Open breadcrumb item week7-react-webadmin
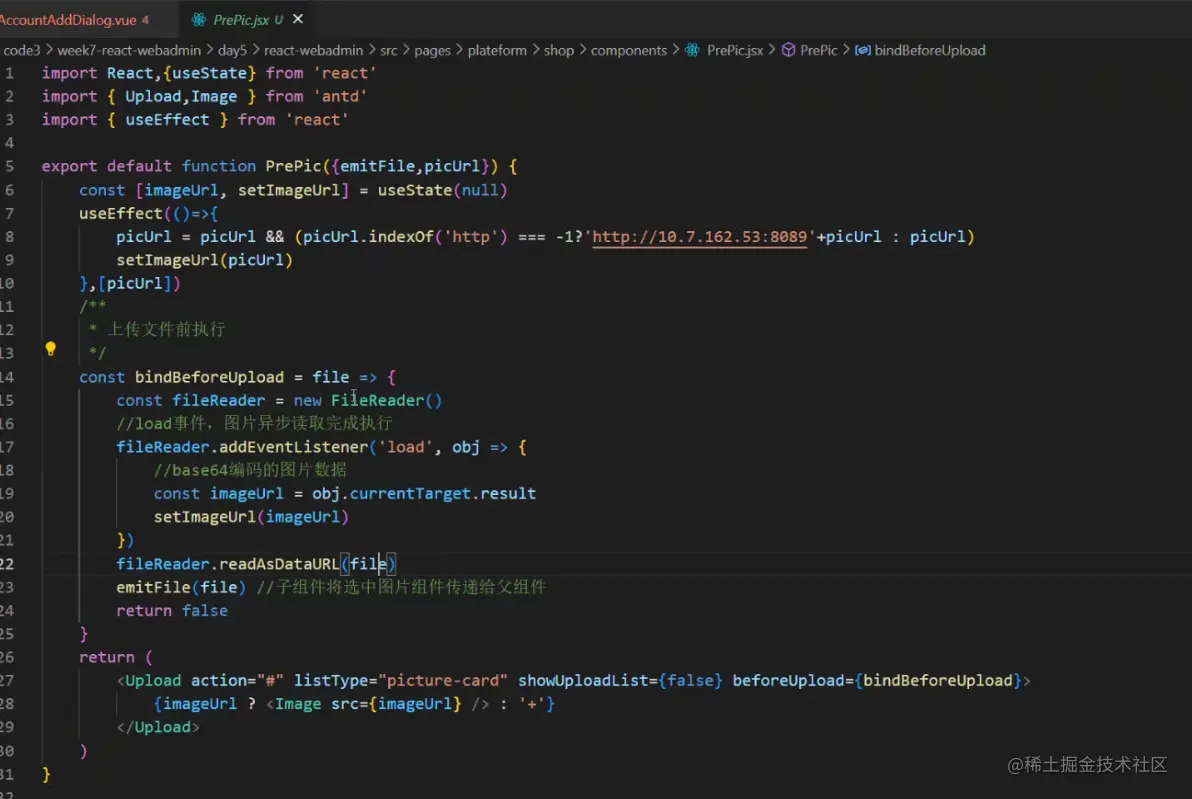Image resolution: width=1192 pixels, height=799 pixels. coord(129,50)
